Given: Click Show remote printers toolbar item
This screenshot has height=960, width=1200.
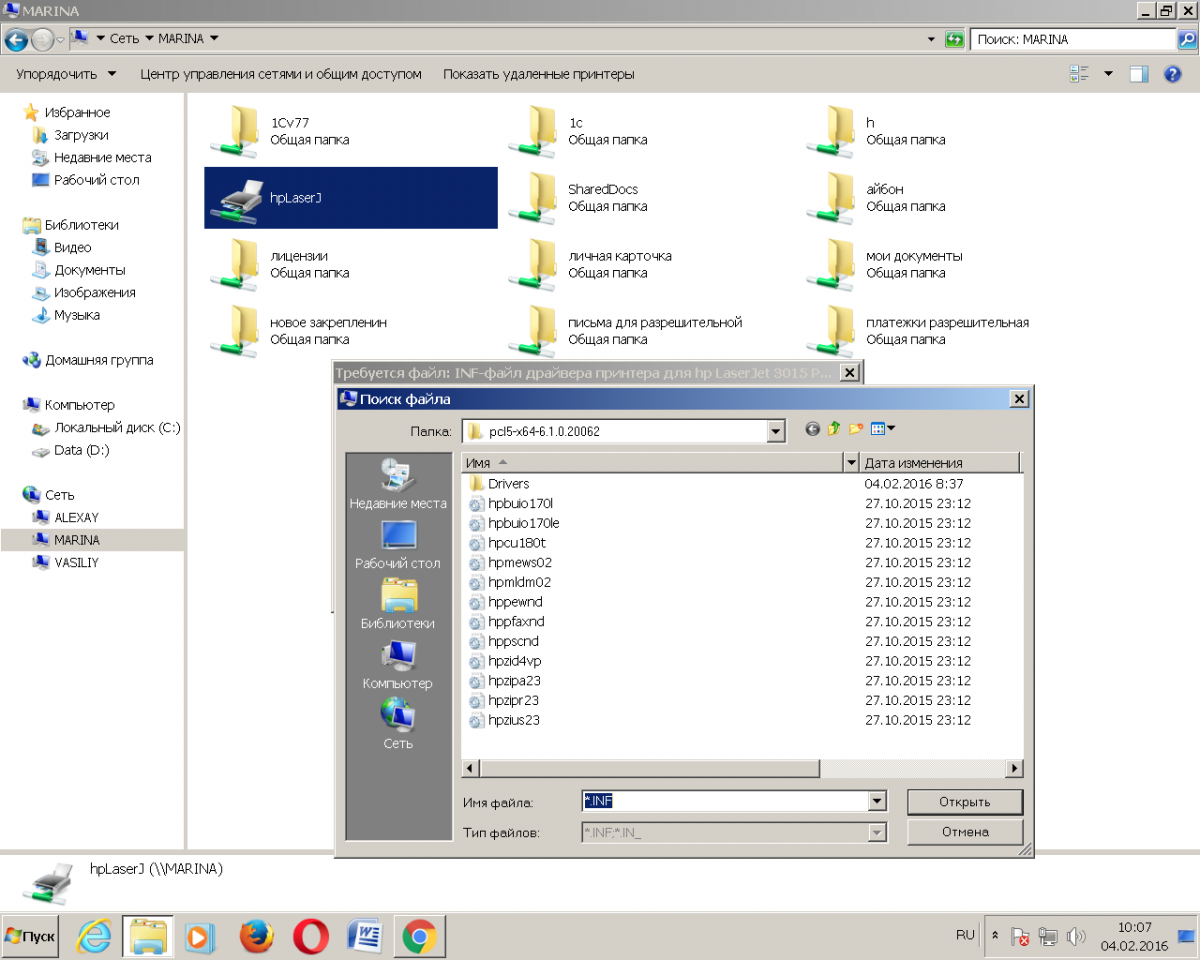Looking at the screenshot, I should 538,74.
